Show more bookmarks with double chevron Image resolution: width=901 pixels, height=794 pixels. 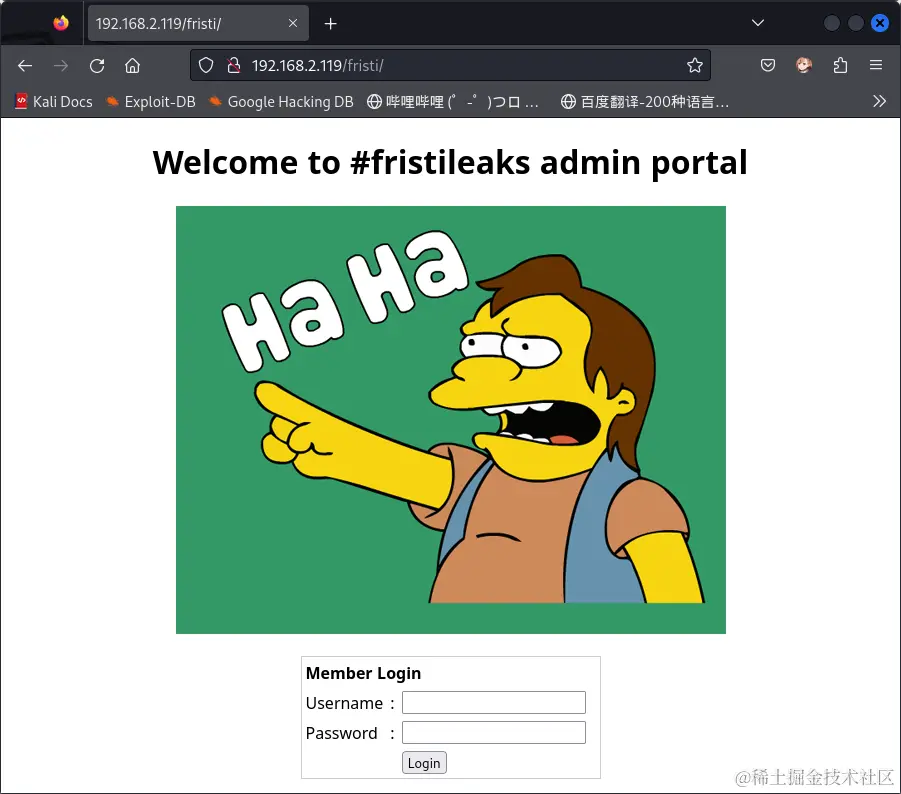tap(879, 102)
